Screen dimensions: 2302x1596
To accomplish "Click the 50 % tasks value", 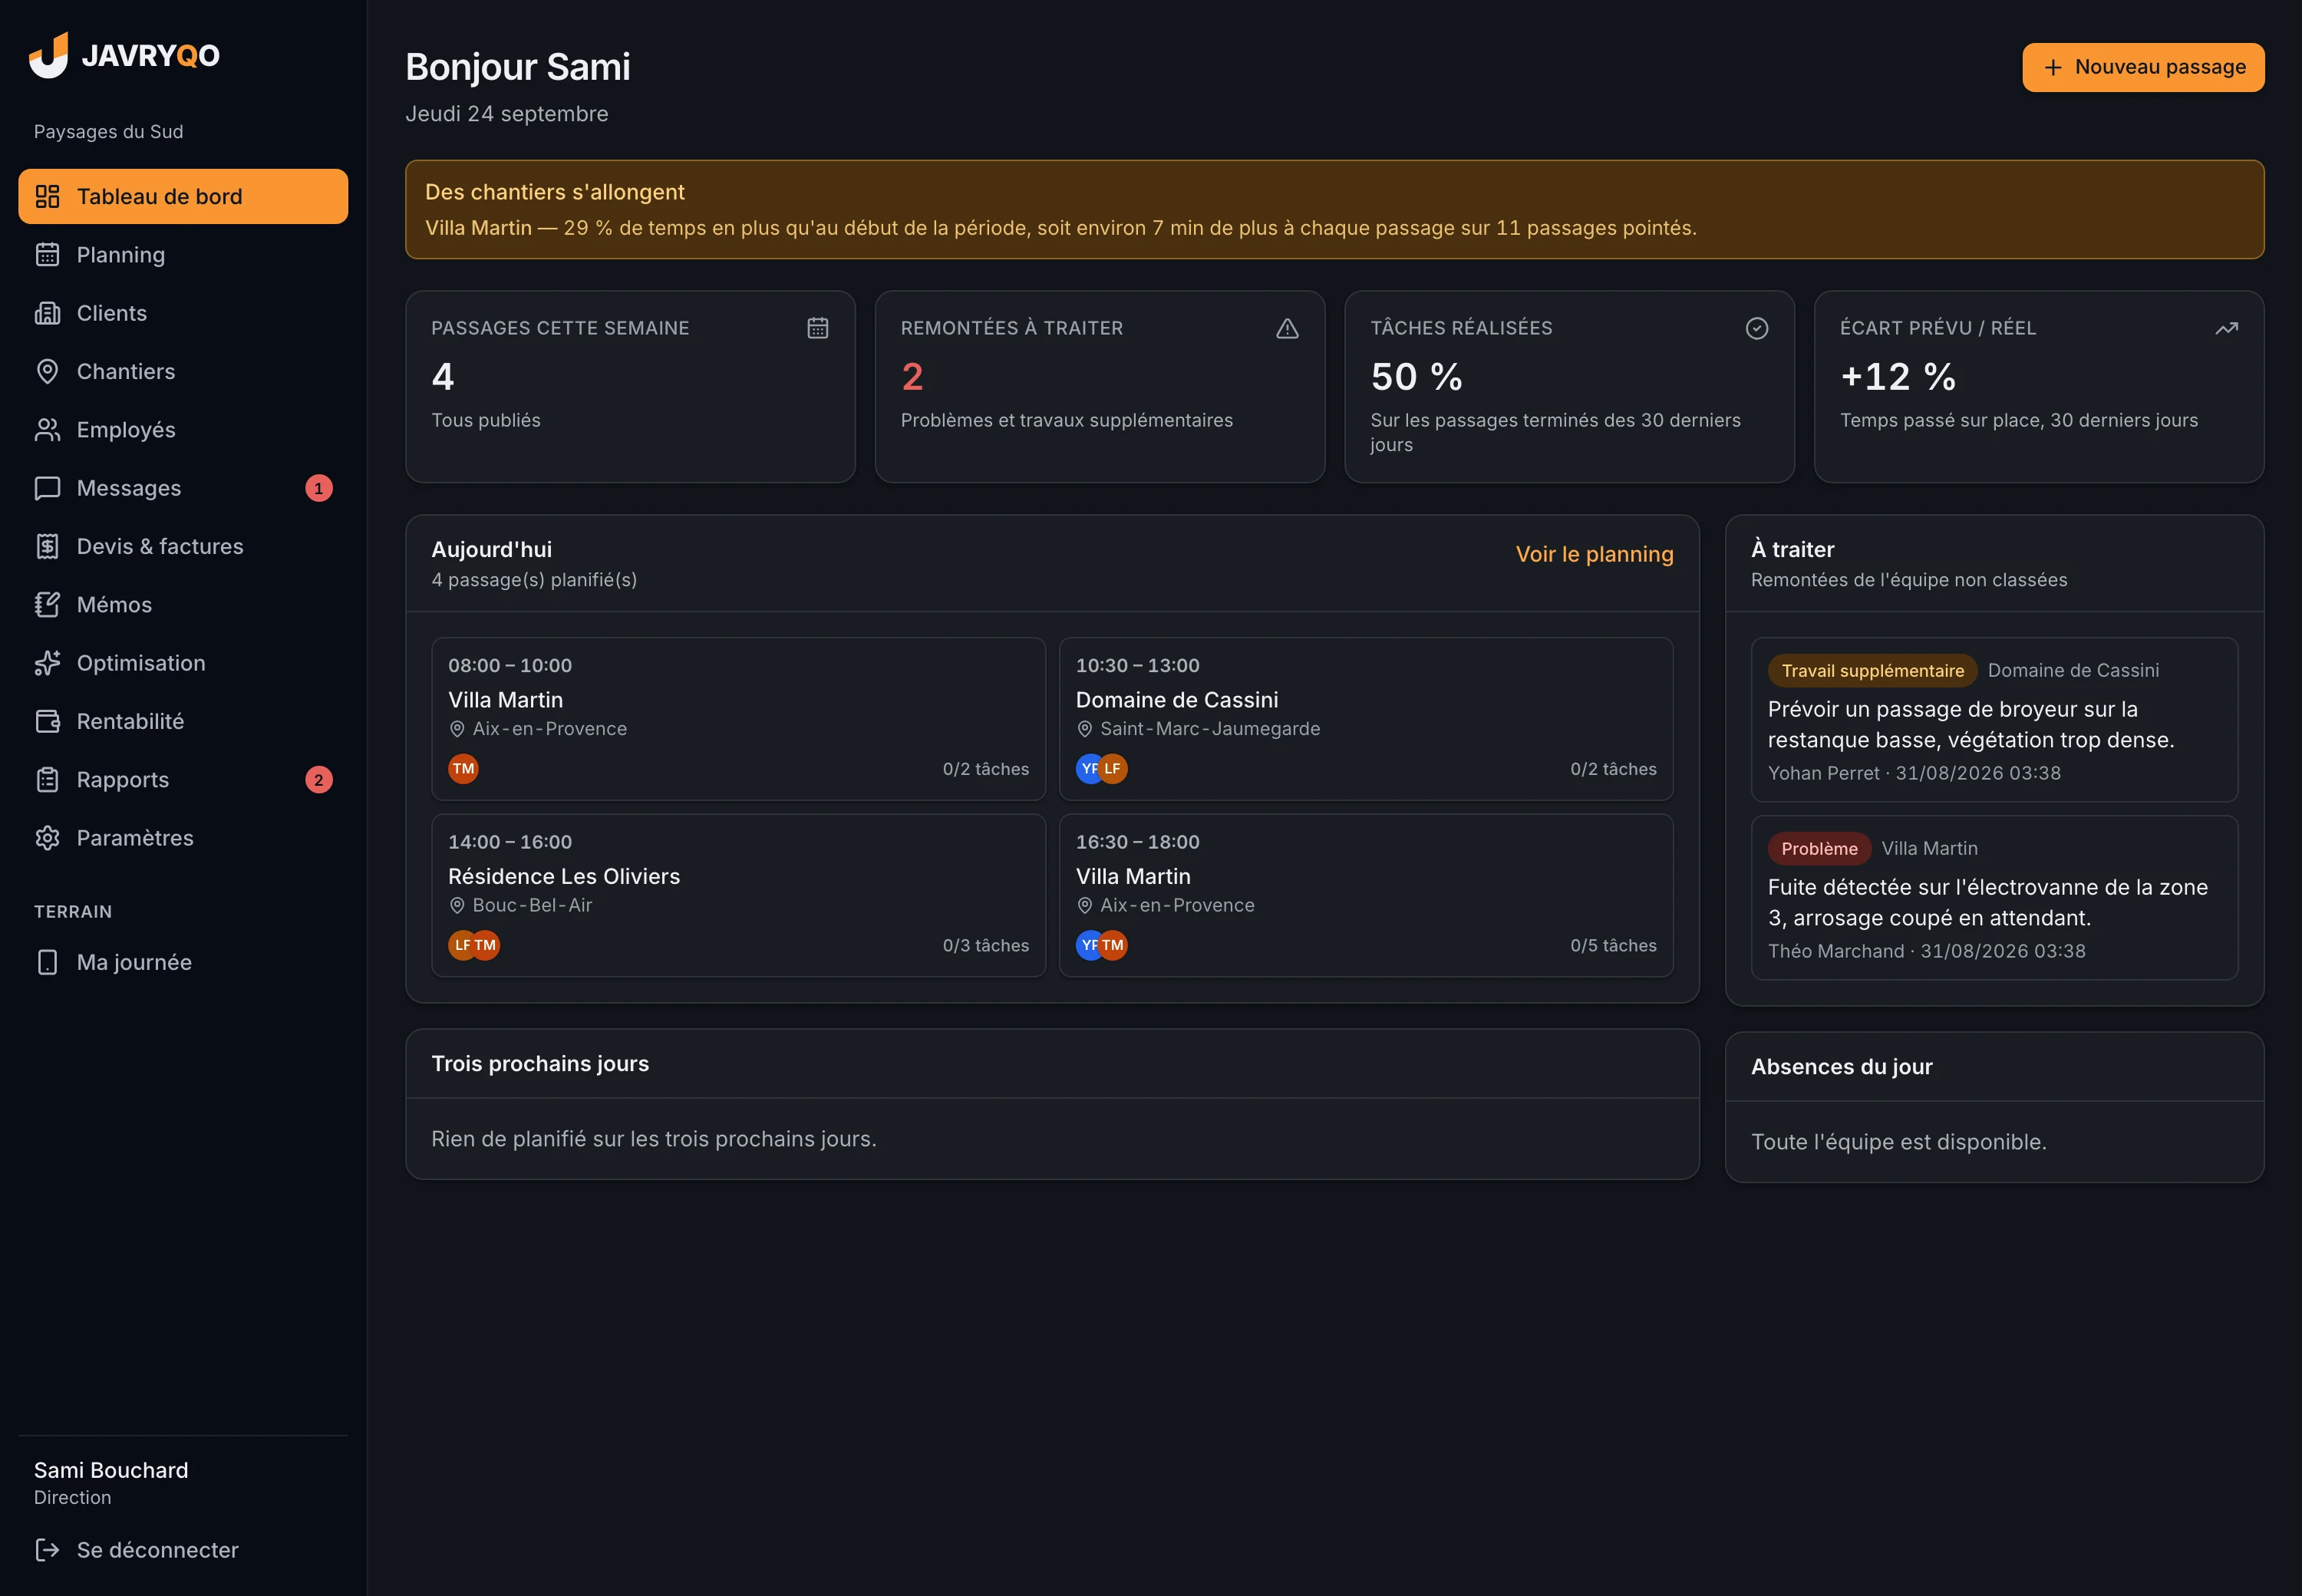I will tap(1416, 376).
